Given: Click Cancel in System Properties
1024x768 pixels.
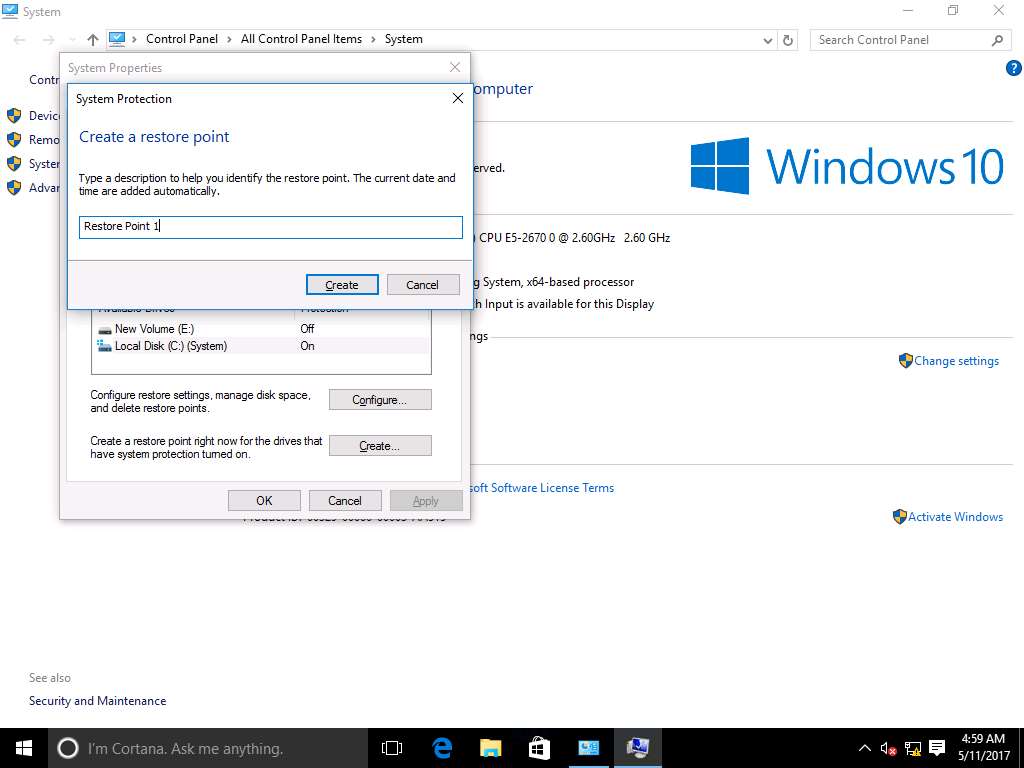Looking at the screenshot, I should click(x=345, y=501).
